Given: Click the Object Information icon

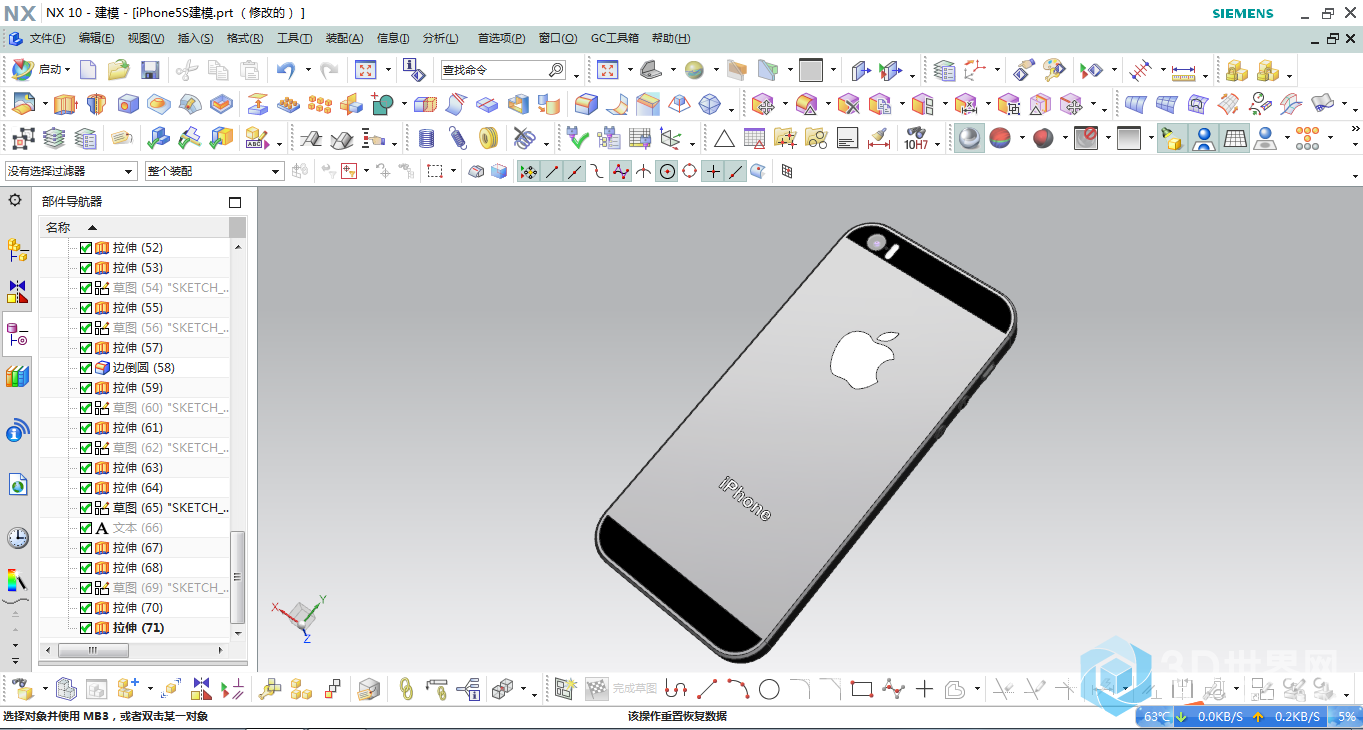Looking at the screenshot, I should point(413,70).
